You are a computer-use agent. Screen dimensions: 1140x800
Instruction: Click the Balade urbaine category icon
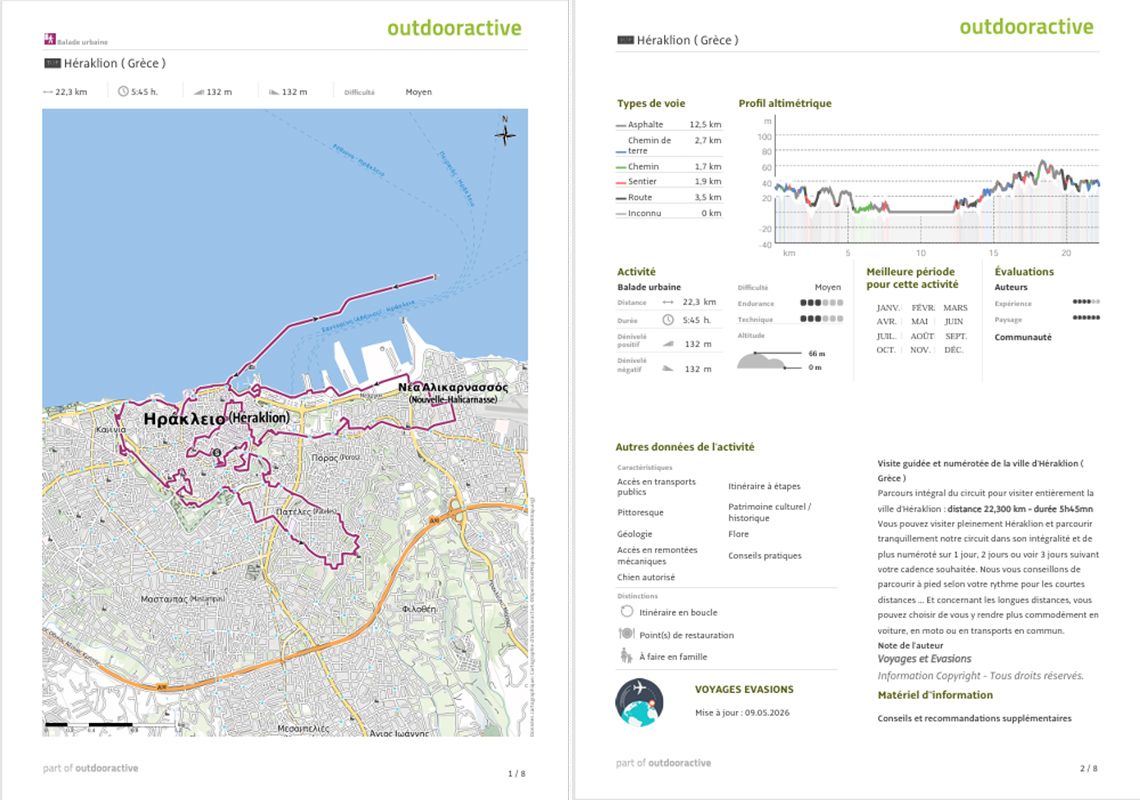49,39
